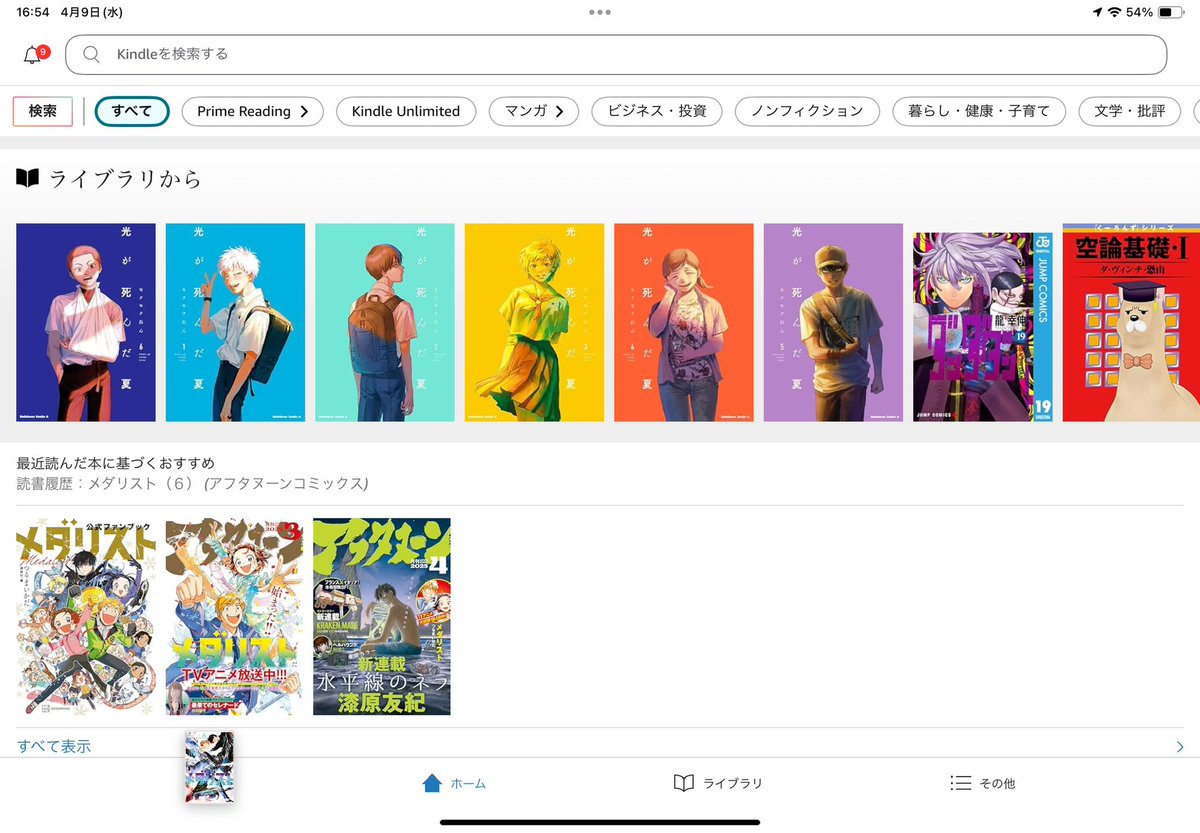The image size is (1200, 833).
Task: Open the アフタヌーン magazine issue 4 cover
Action: (382, 617)
